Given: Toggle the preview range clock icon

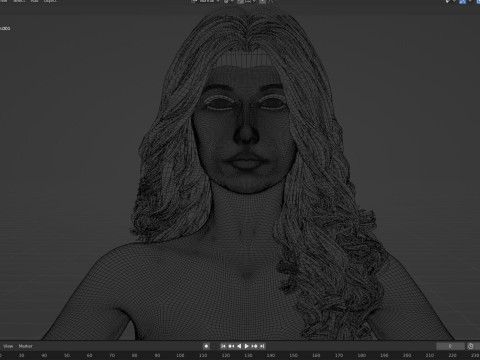Looking at the screenshot, I should tap(471, 346).
